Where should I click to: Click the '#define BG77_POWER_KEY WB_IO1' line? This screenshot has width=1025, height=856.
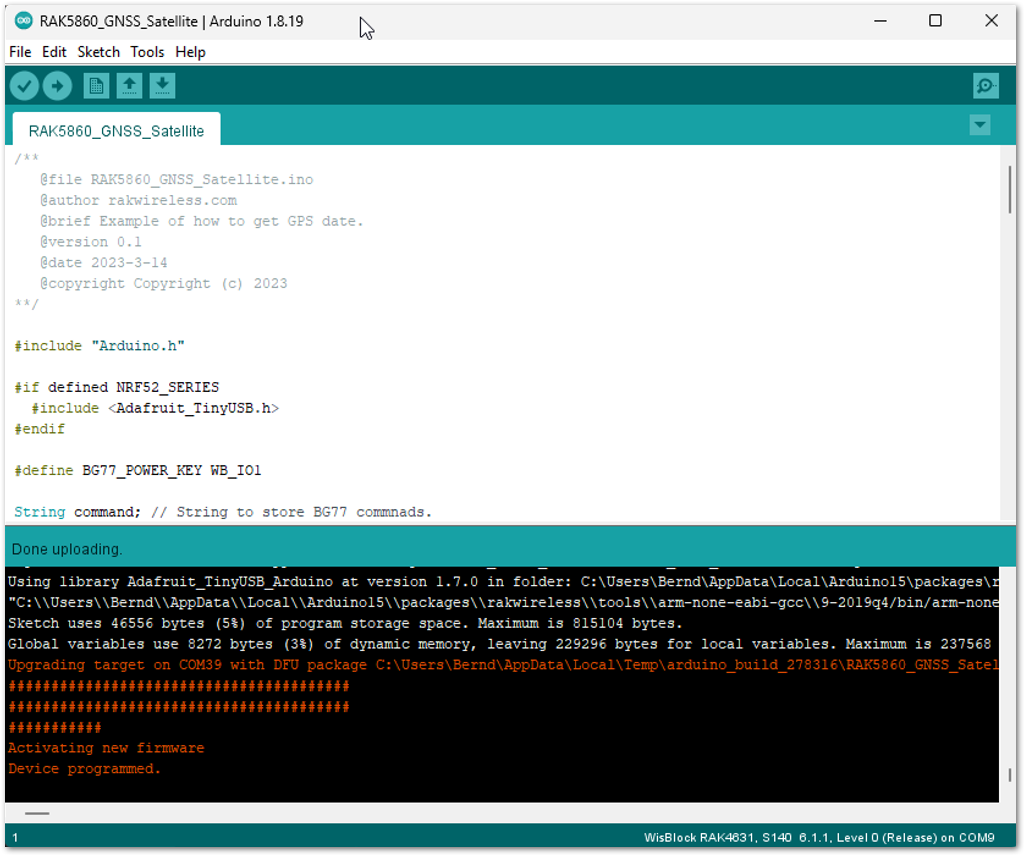pyautogui.click(x=138, y=471)
